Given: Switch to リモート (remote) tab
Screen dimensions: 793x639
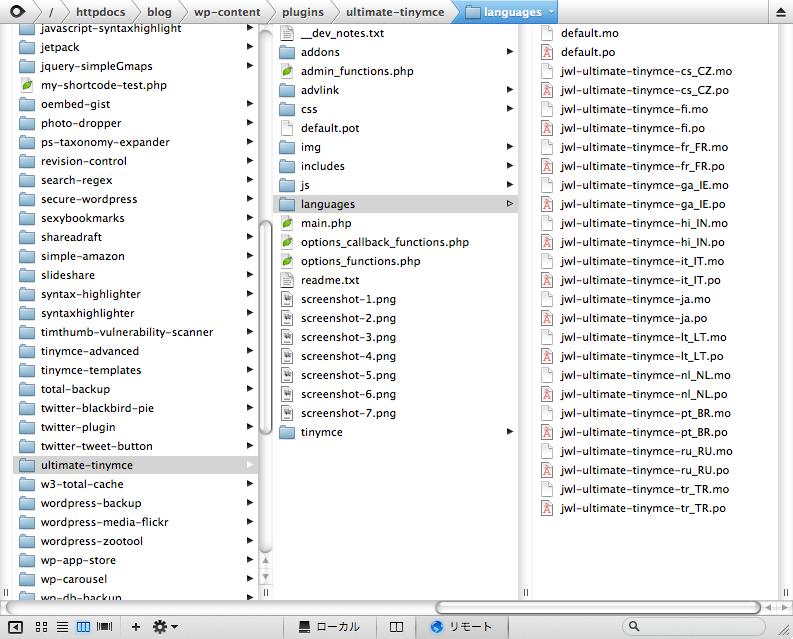Looking at the screenshot, I should 461,627.
